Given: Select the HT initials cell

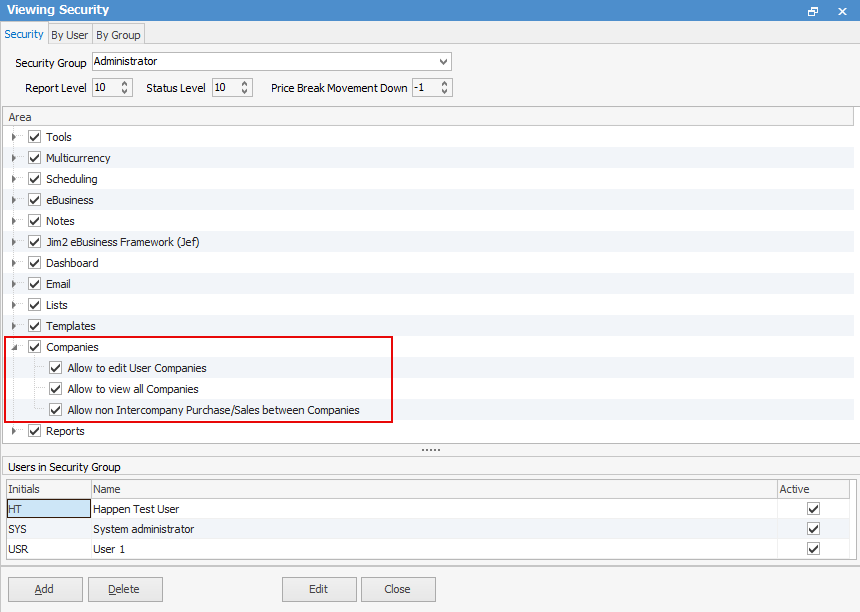Looking at the screenshot, I should click(48, 509).
